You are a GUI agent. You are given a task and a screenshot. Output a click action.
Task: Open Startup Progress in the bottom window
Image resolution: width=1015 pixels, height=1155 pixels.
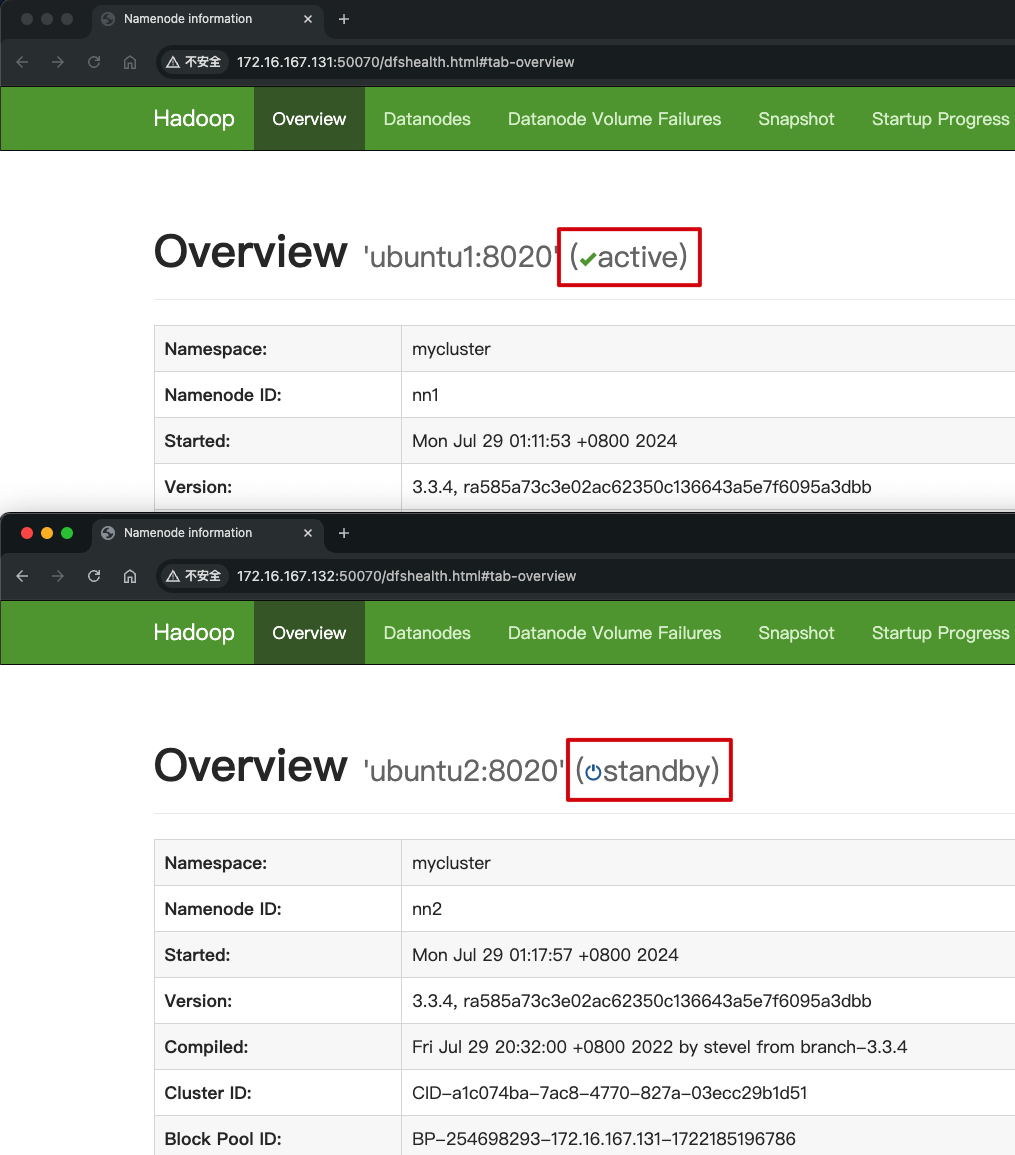tap(940, 633)
